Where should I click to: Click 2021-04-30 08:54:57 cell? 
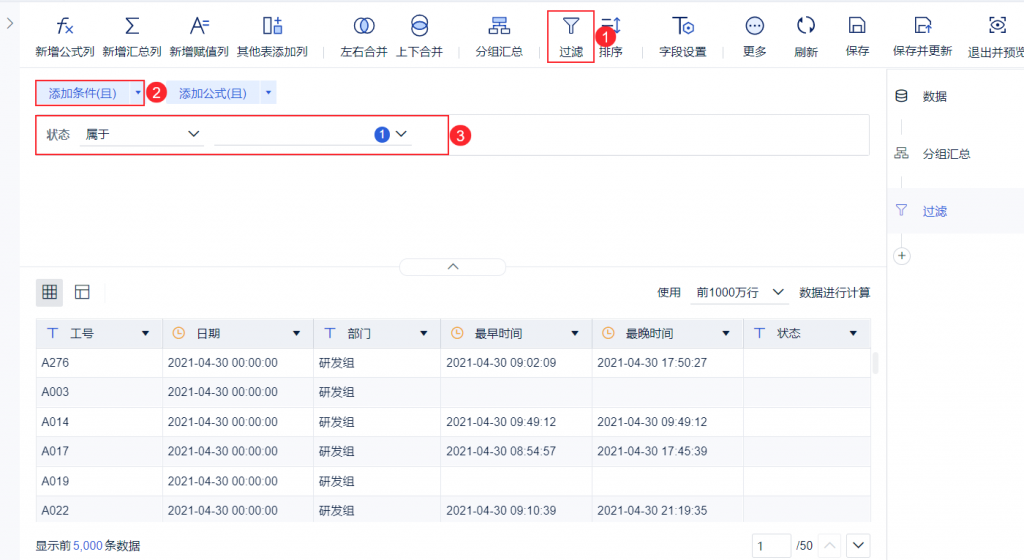(x=516, y=452)
